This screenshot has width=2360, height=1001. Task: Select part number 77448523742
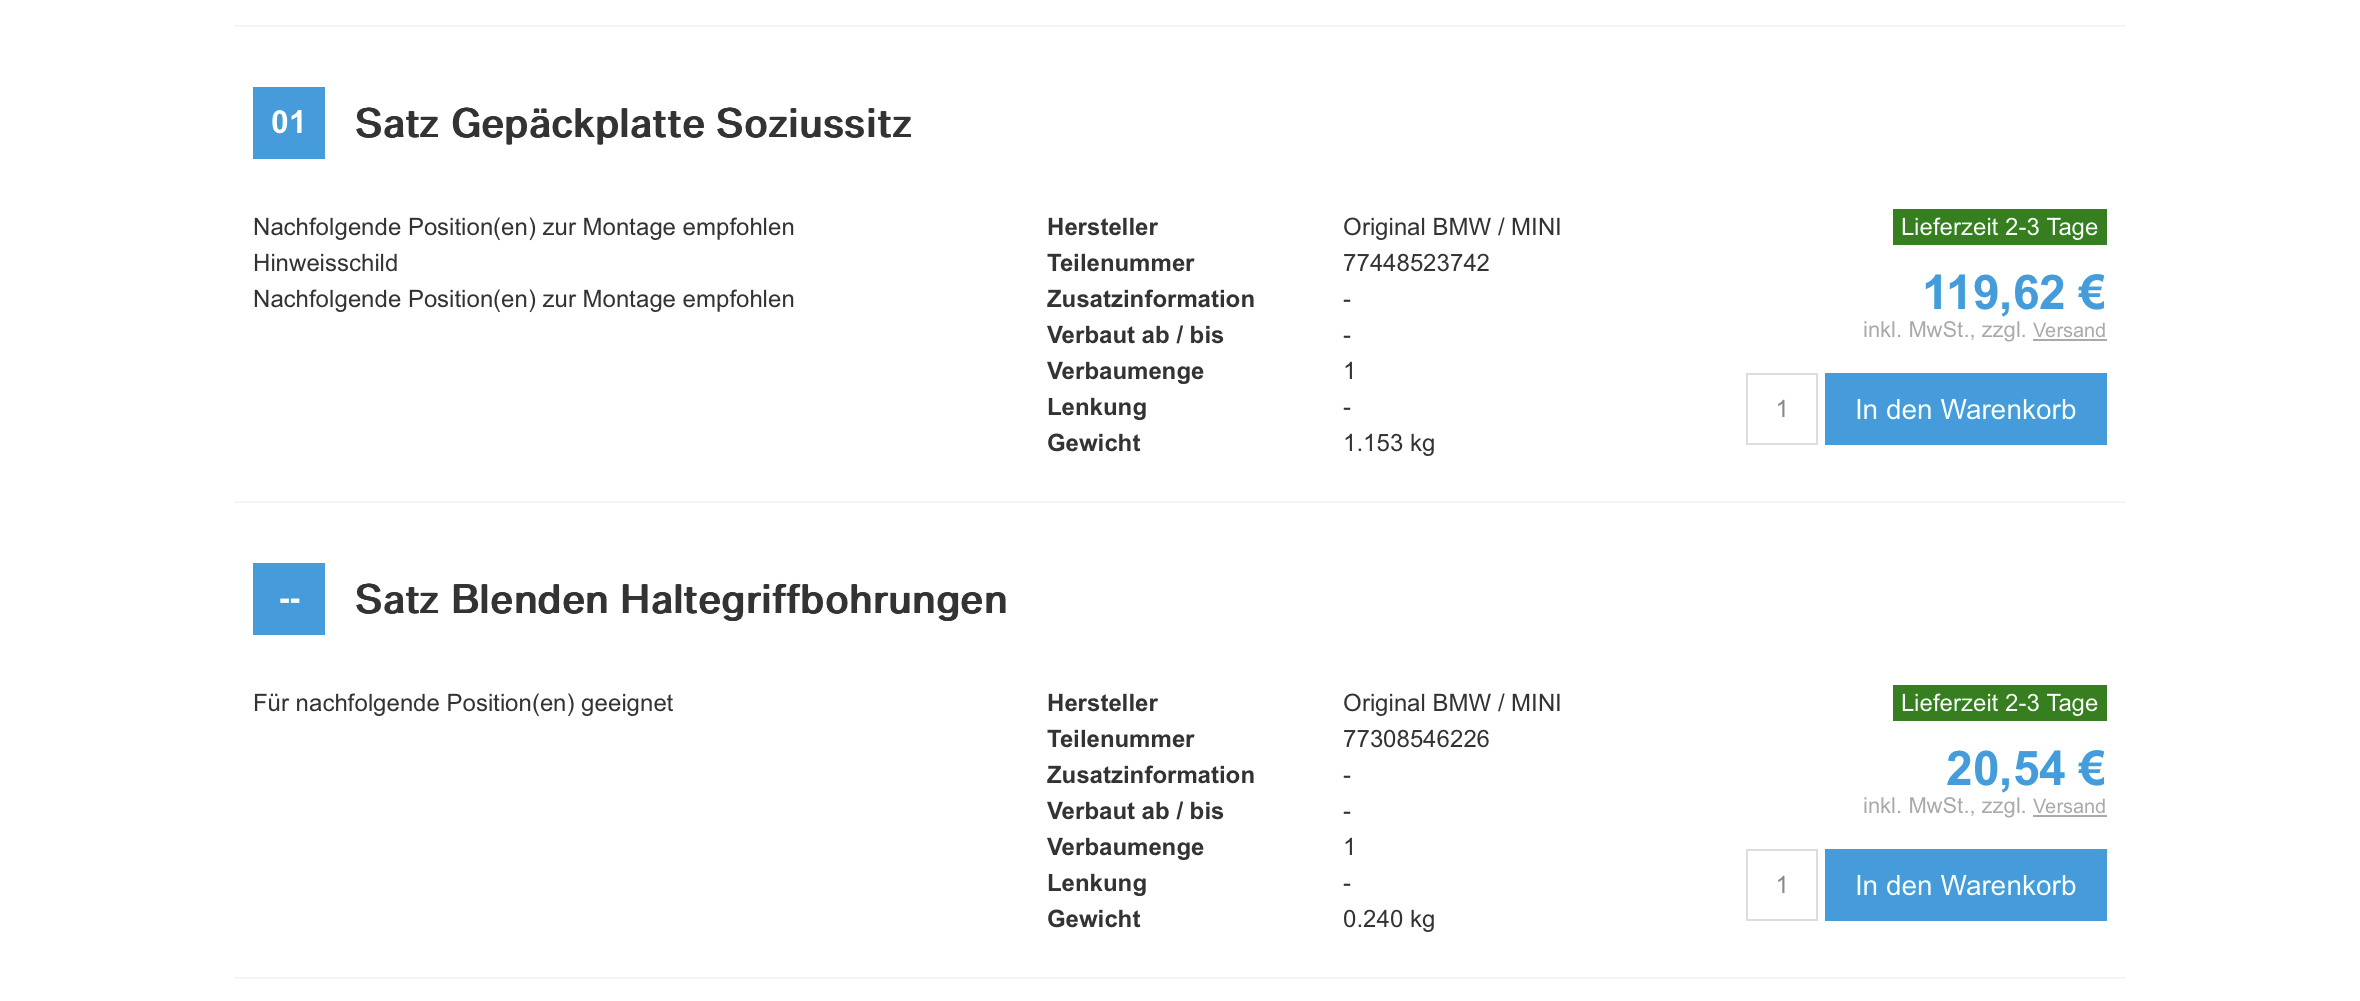[x=1416, y=263]
